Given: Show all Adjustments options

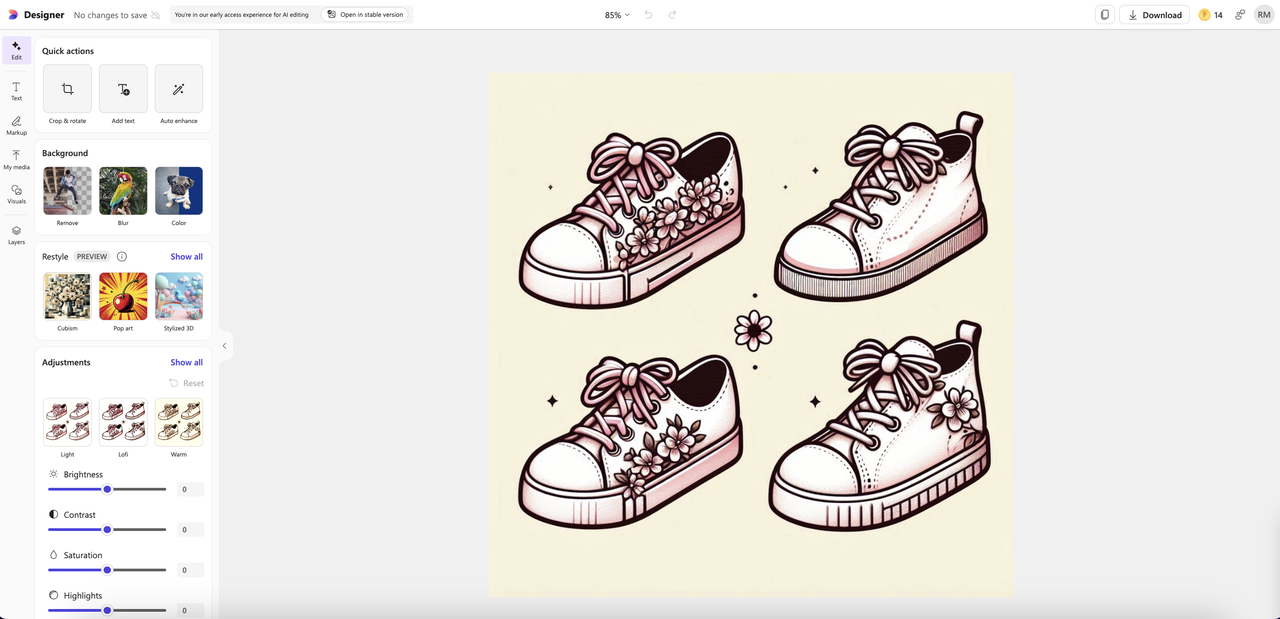Looking at the screenshot, I should [186, 363].
